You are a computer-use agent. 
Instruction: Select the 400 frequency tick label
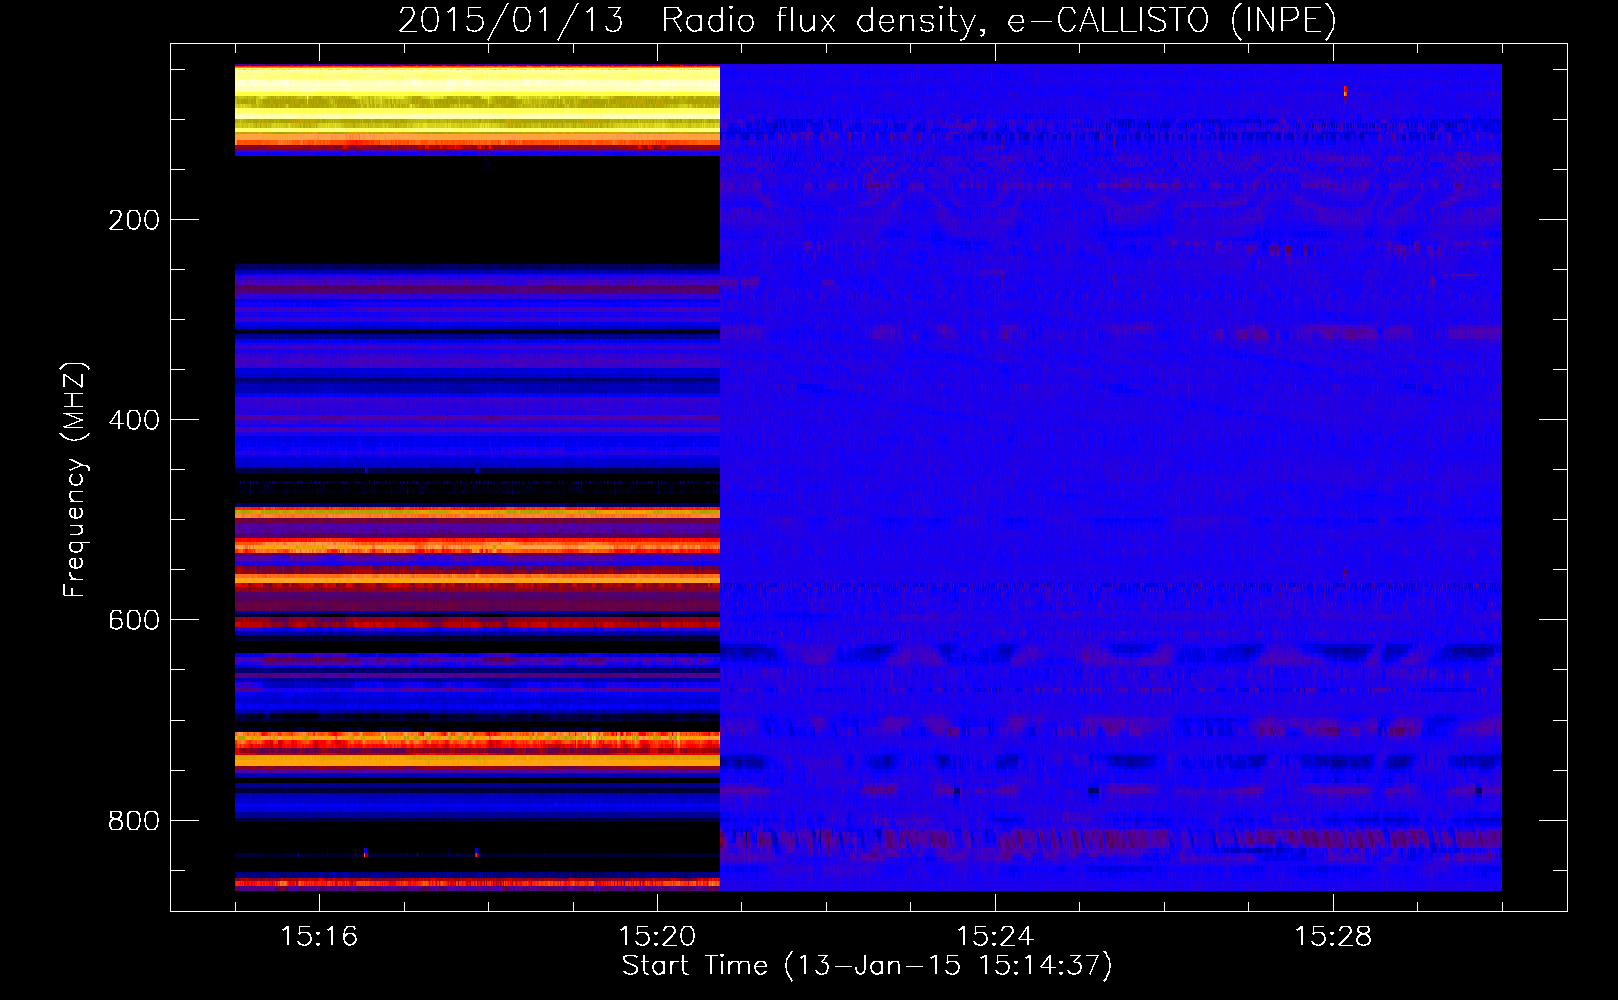[x=134, y=420]
